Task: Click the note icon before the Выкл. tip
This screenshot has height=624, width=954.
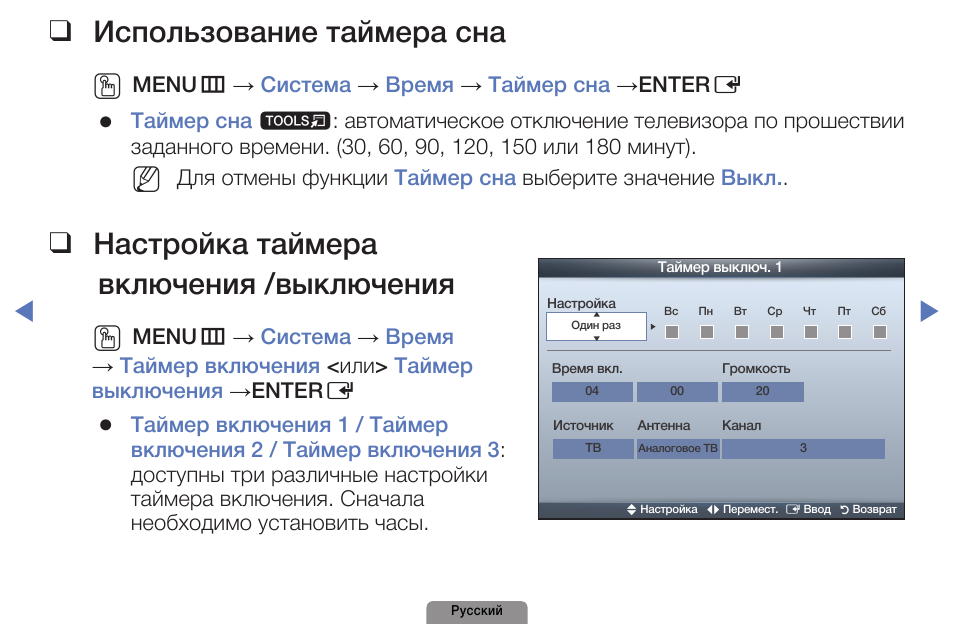Action: click(146, 181)
